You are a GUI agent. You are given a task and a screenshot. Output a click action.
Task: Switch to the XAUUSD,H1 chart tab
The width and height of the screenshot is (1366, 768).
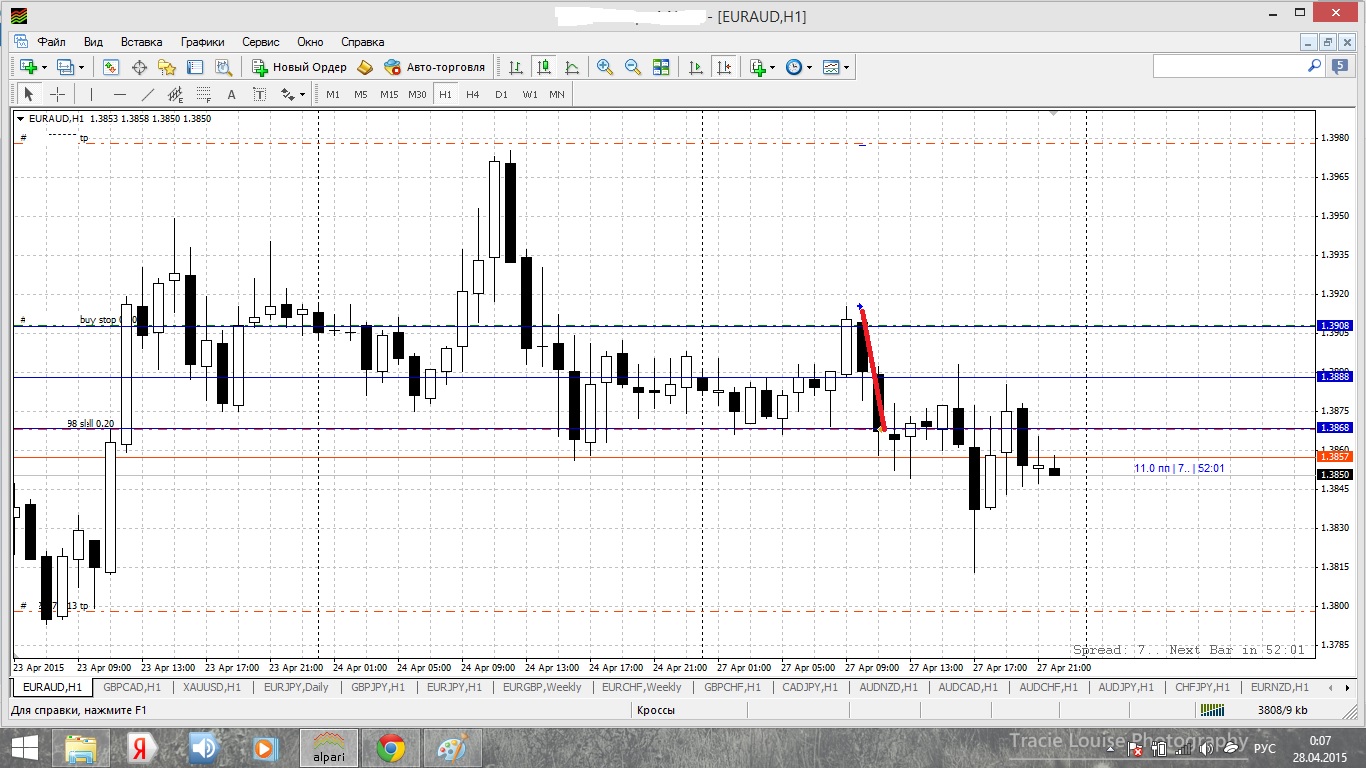pos(211,687)
